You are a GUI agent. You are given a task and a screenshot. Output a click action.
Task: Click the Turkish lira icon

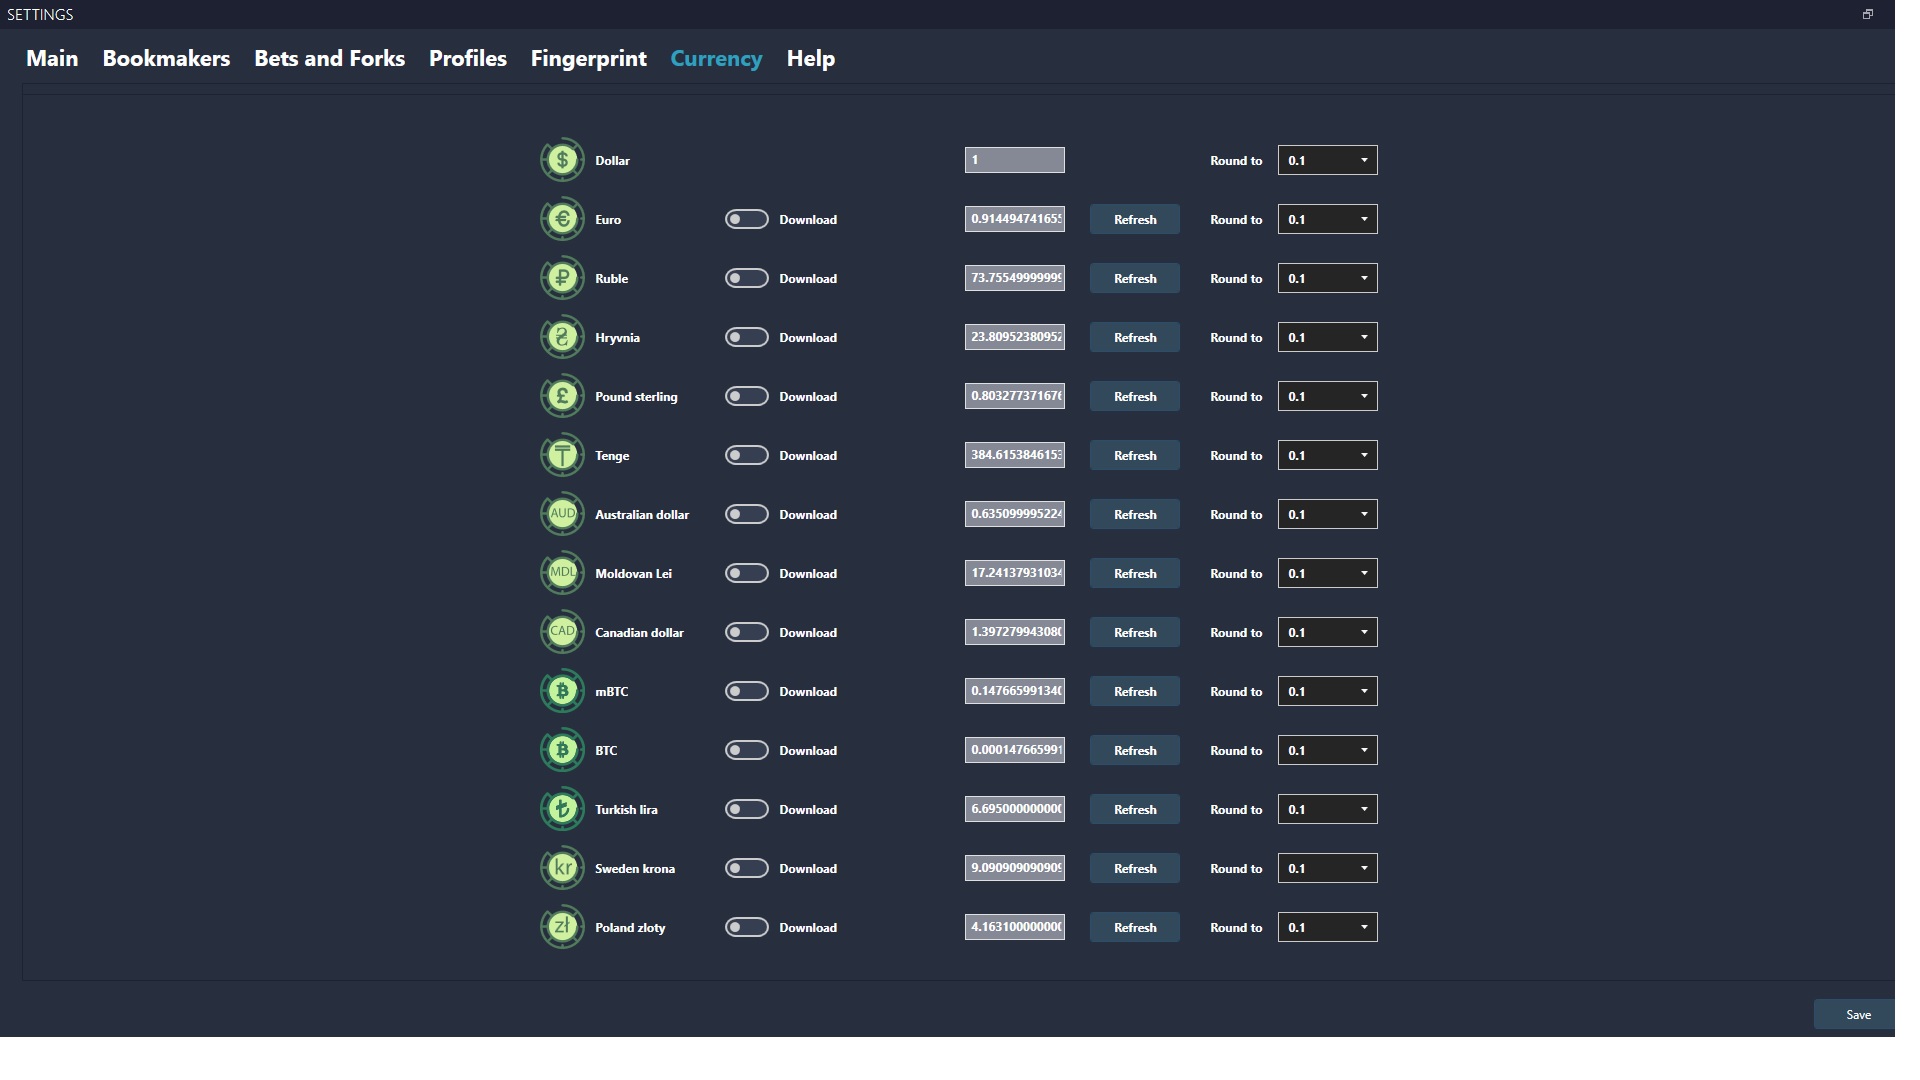click(562, 809)
